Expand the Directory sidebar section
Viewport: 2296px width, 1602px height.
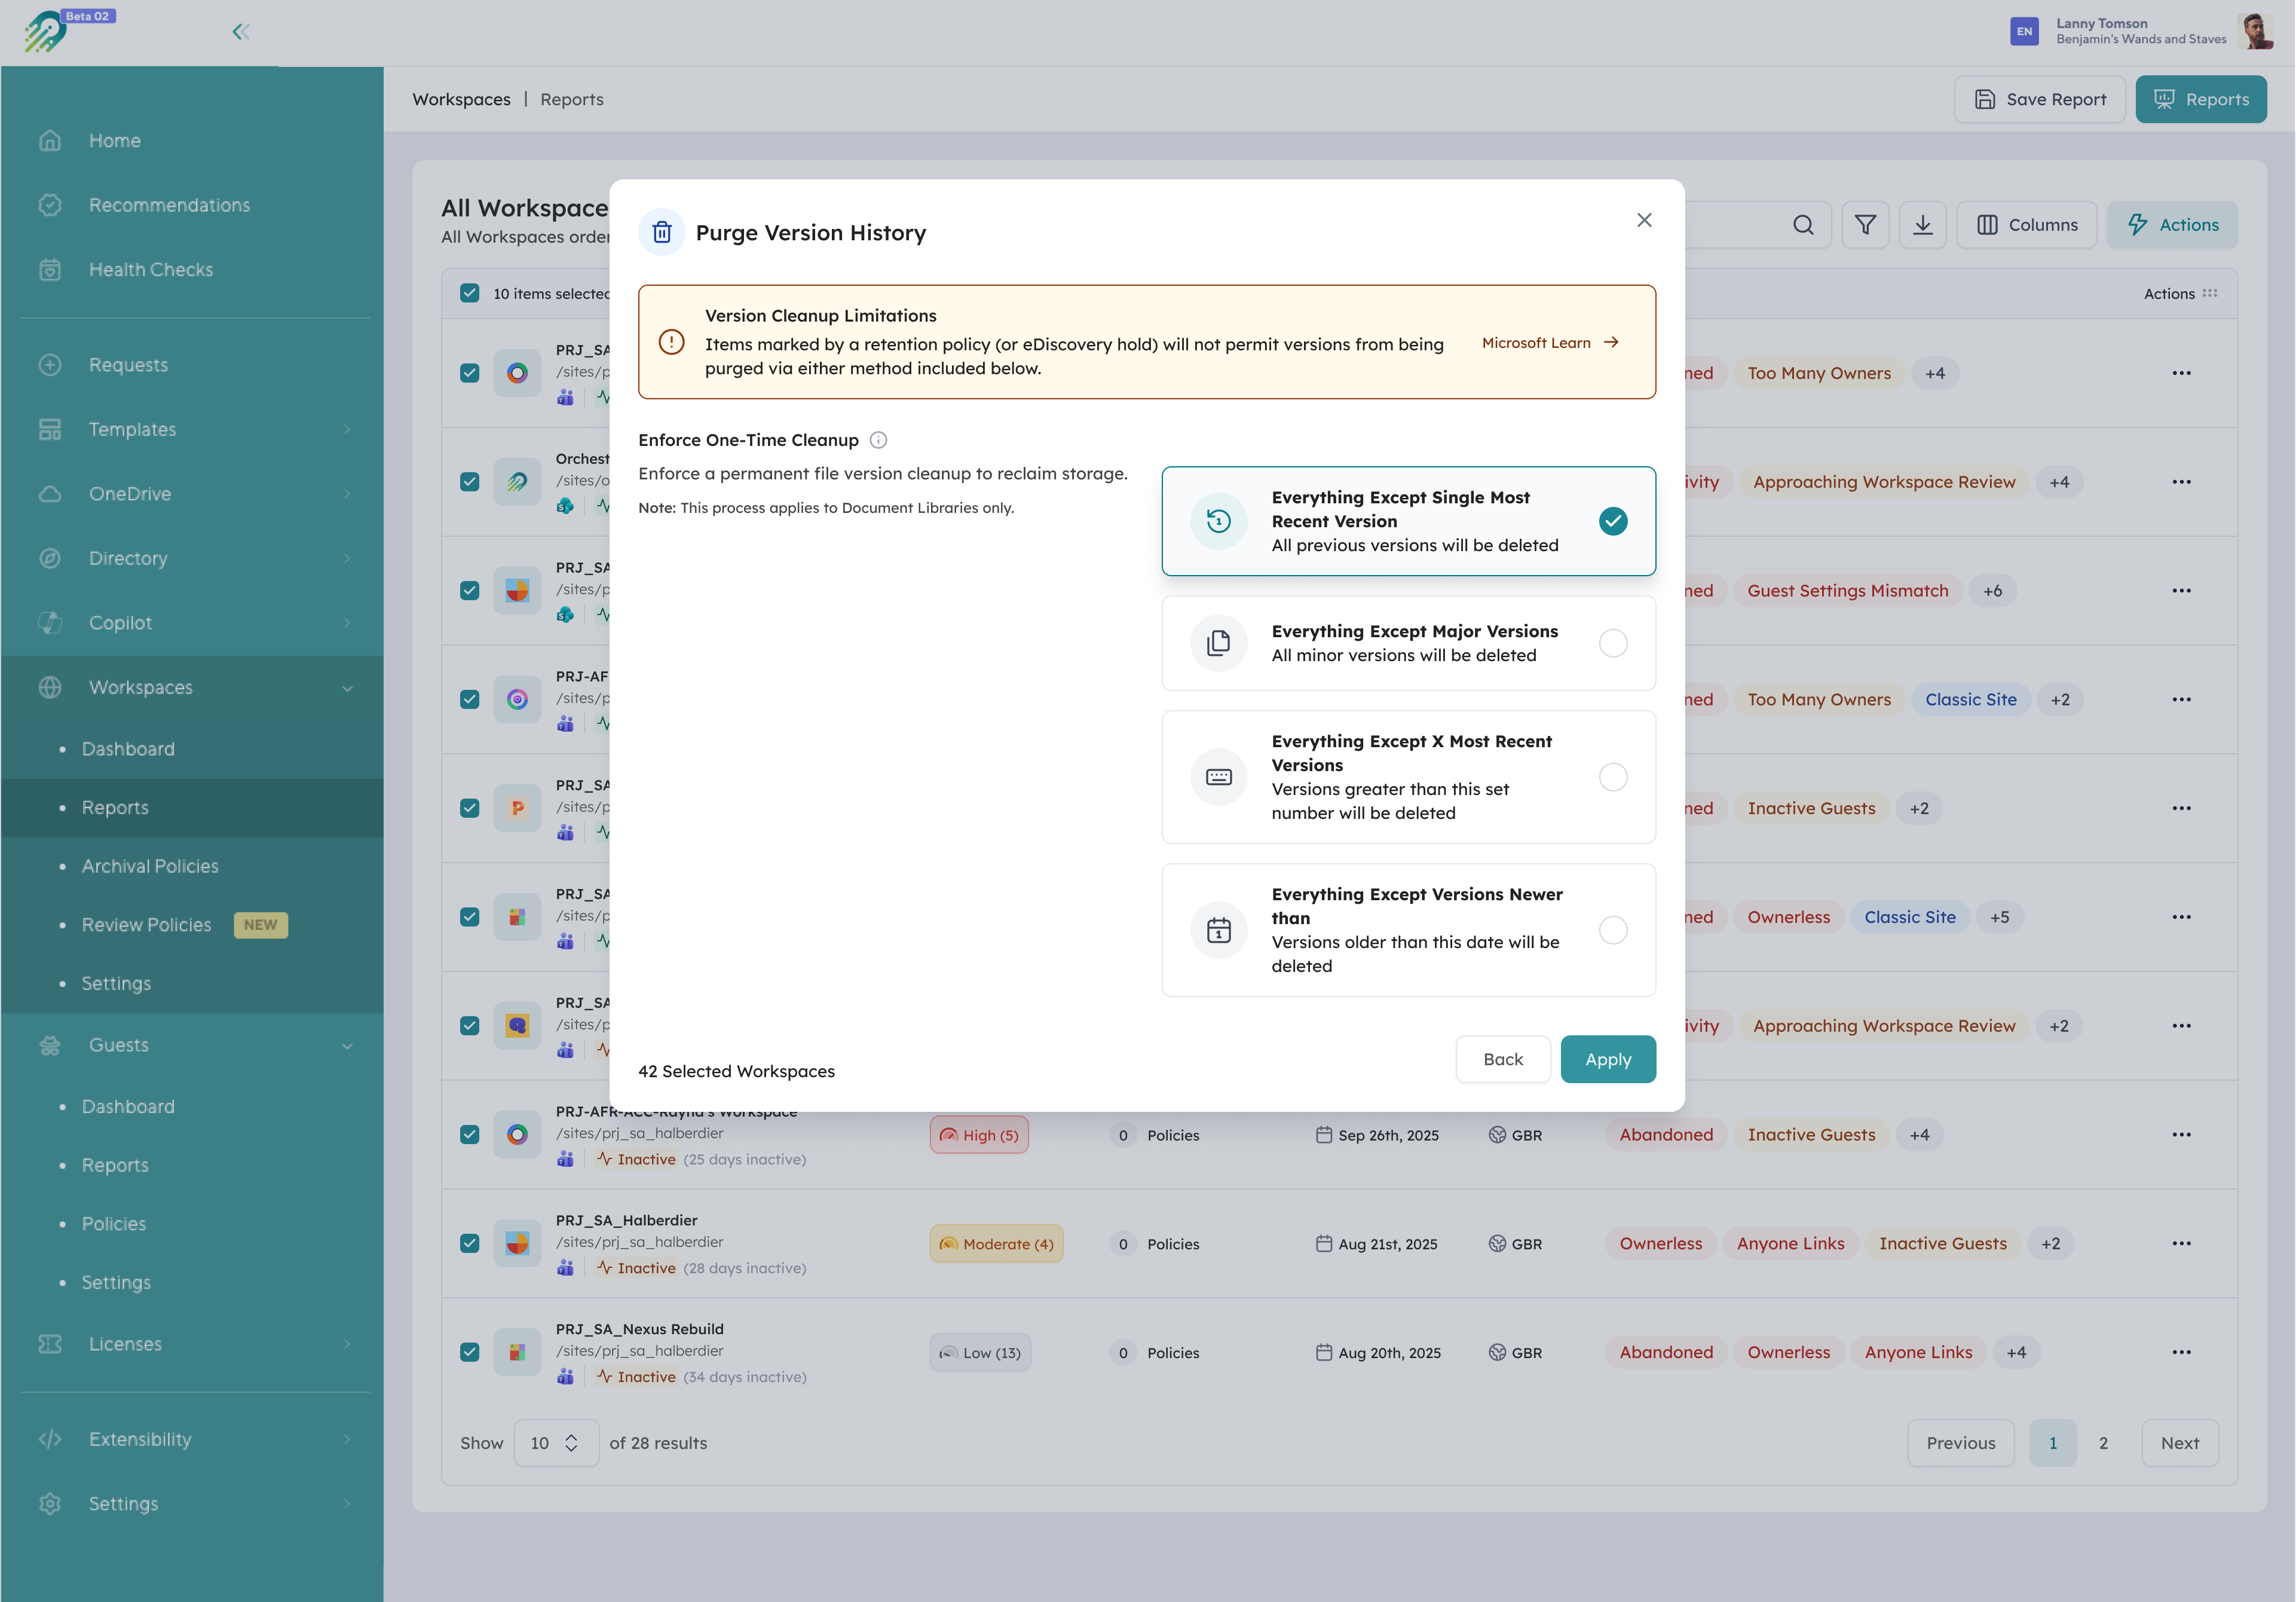[347, 559]
